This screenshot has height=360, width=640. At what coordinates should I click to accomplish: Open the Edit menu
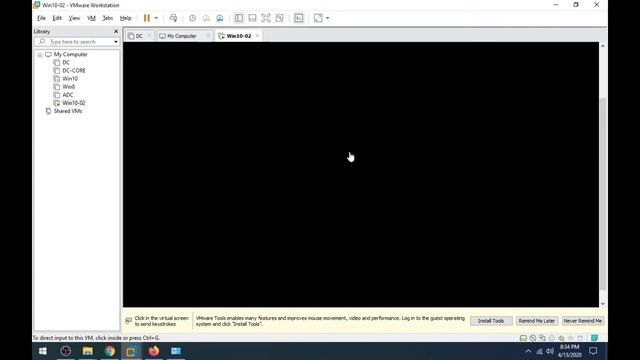[x=57, y=18]
